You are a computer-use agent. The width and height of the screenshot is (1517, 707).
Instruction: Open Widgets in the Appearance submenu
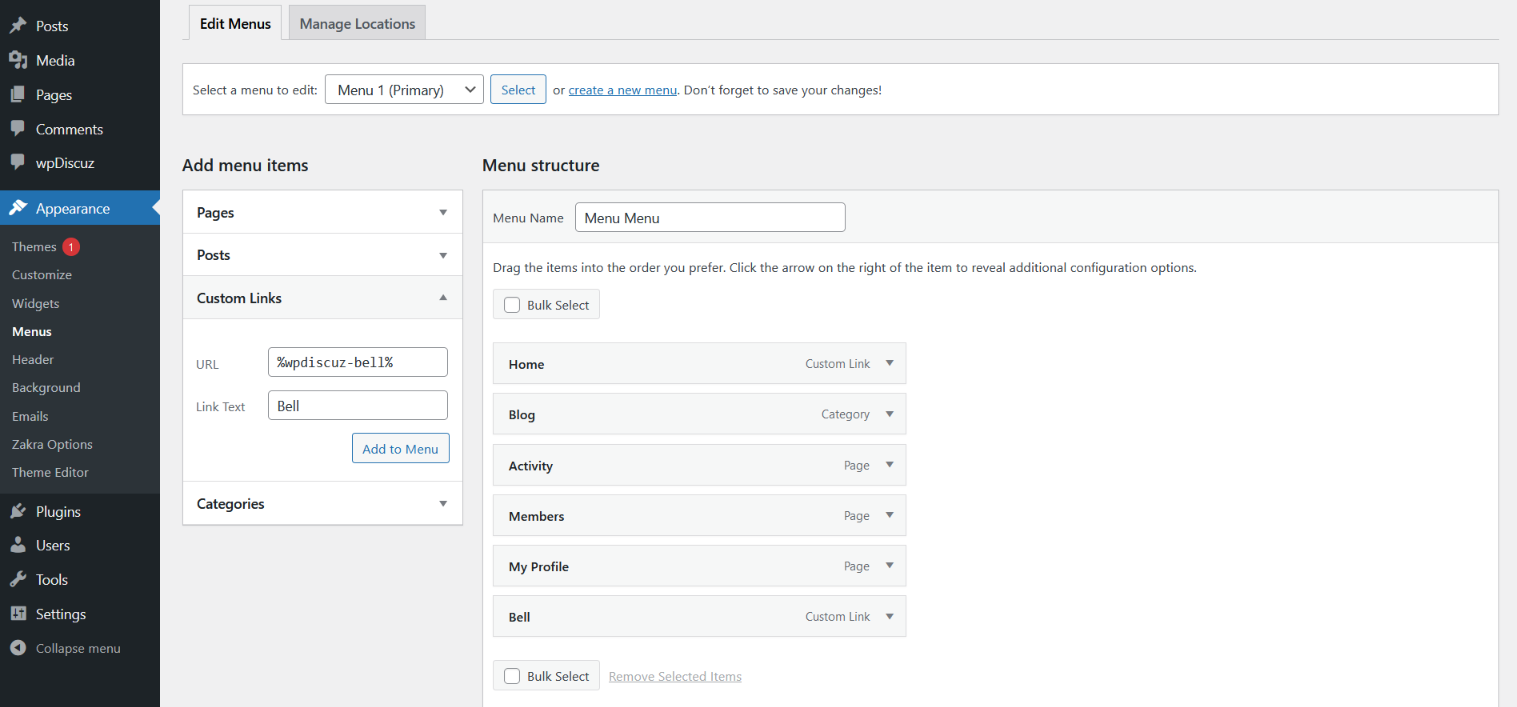click(36, 303)
